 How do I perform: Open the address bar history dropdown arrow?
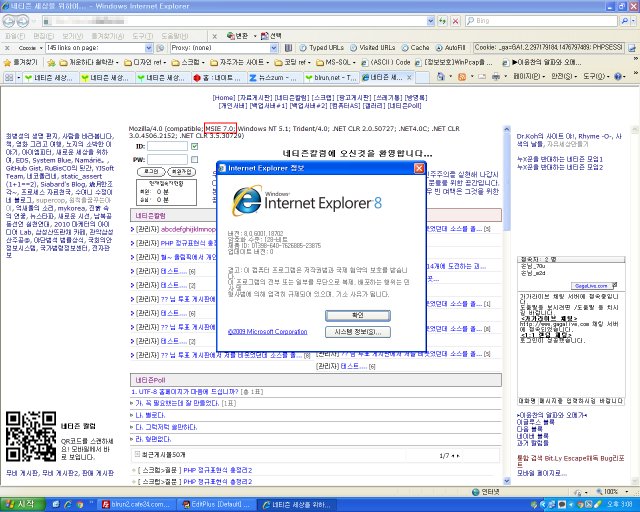(x=431, y=21)
